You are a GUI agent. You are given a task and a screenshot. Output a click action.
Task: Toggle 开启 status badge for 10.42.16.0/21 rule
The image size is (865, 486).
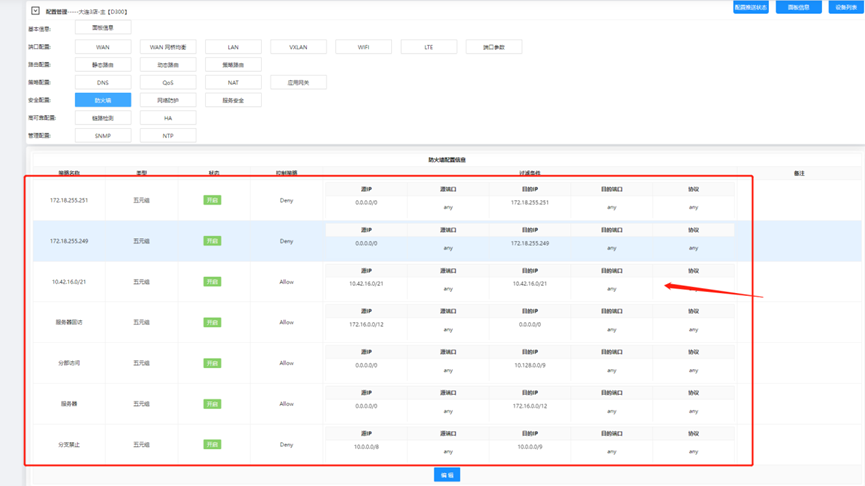(212, 282)
